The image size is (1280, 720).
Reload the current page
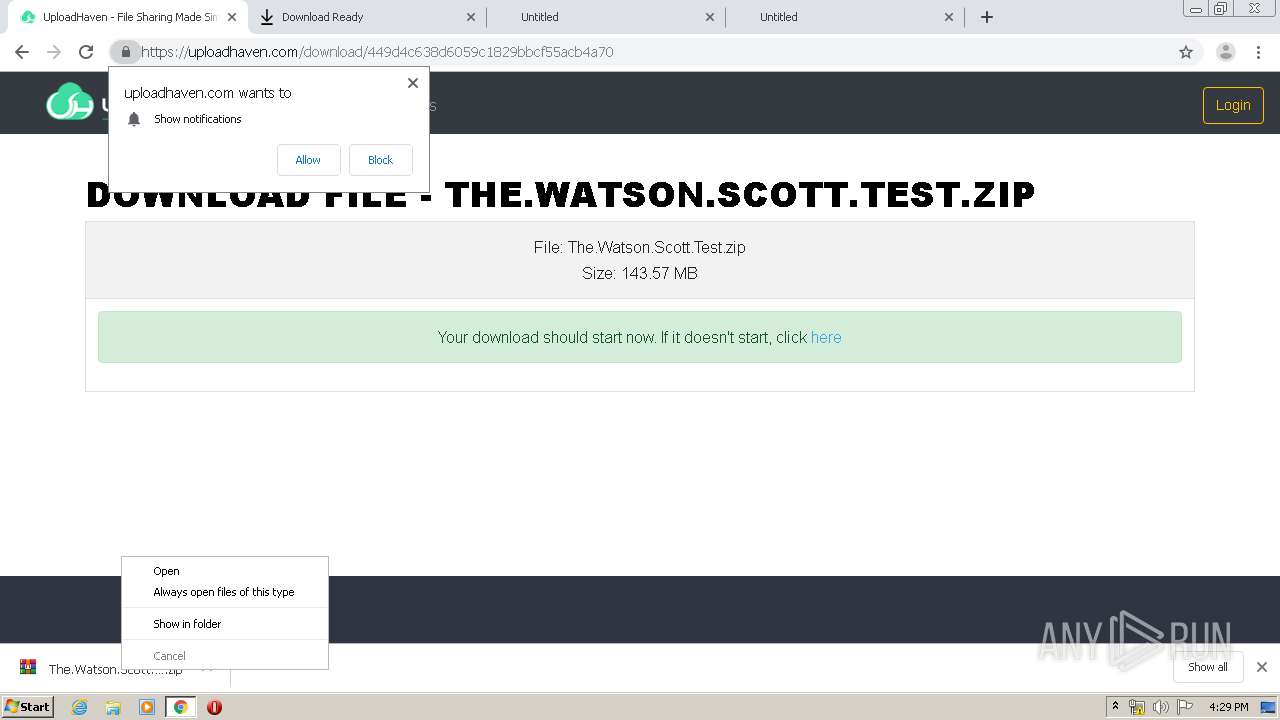(86, 52)
